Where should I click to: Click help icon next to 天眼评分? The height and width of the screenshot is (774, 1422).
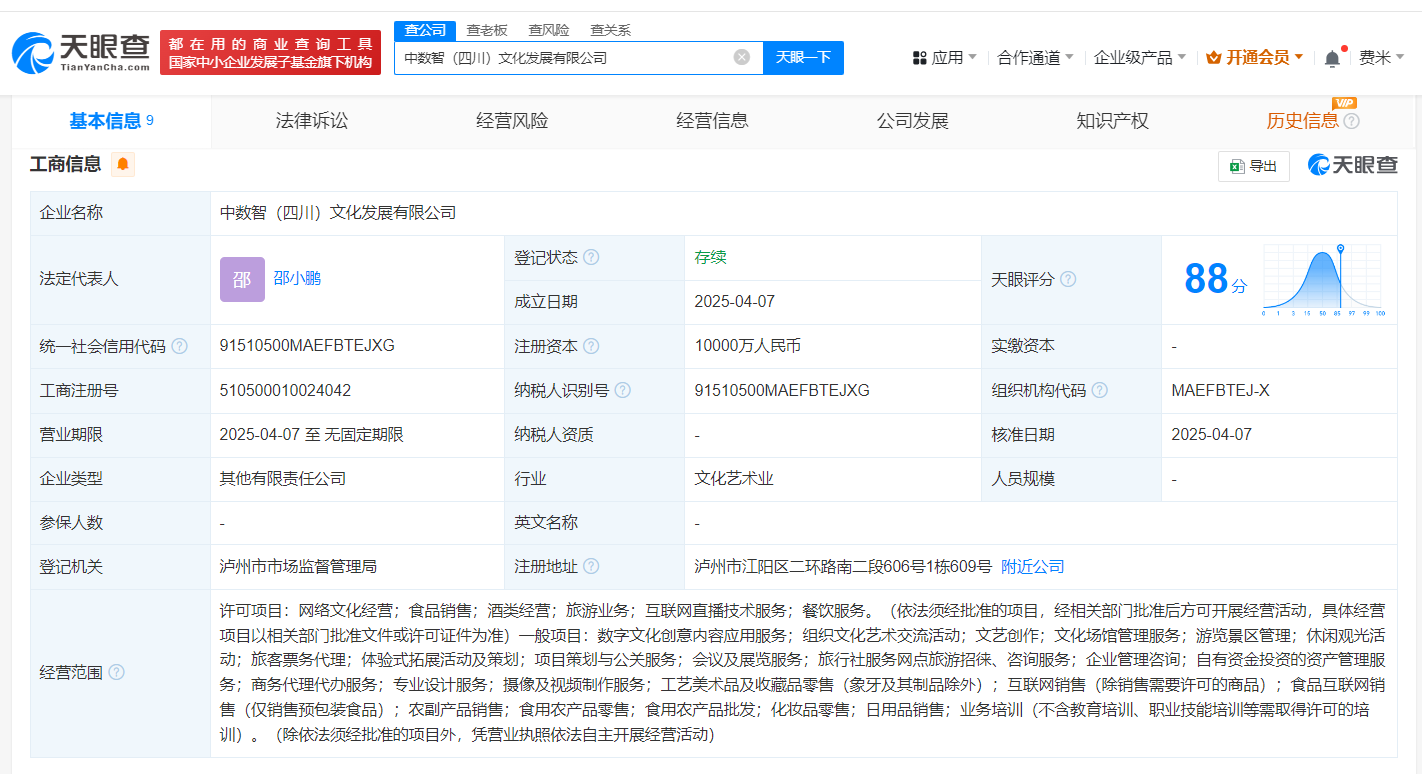pyautogui.click(x=1068, y=279)
